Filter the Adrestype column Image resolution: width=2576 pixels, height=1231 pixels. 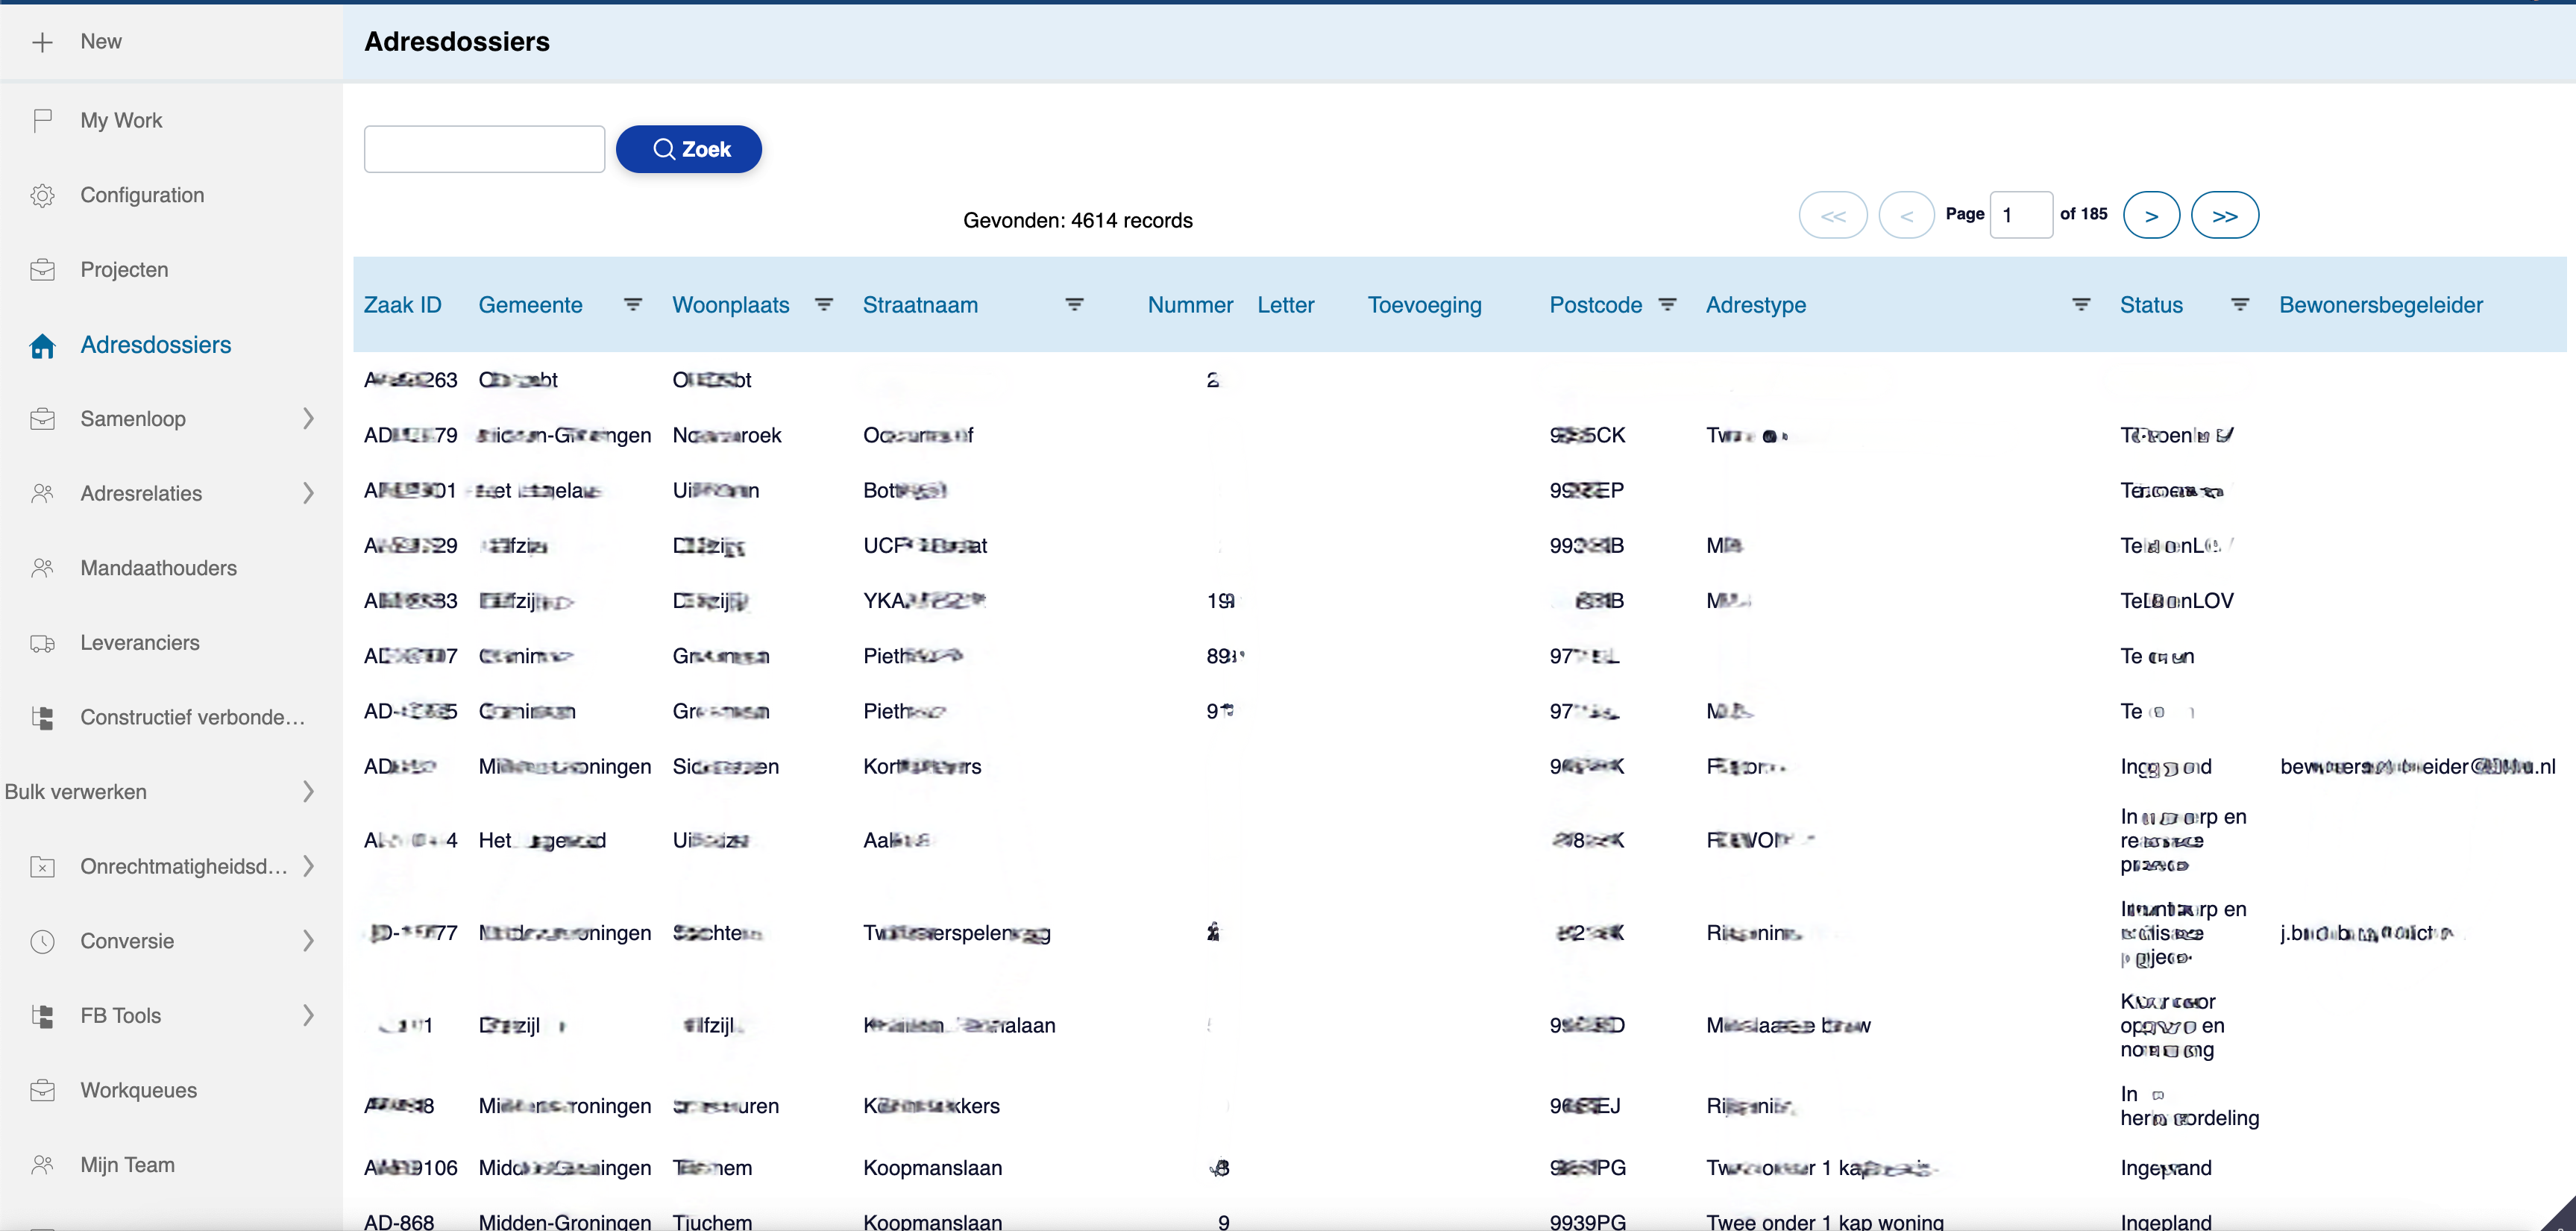[2081, 304]
